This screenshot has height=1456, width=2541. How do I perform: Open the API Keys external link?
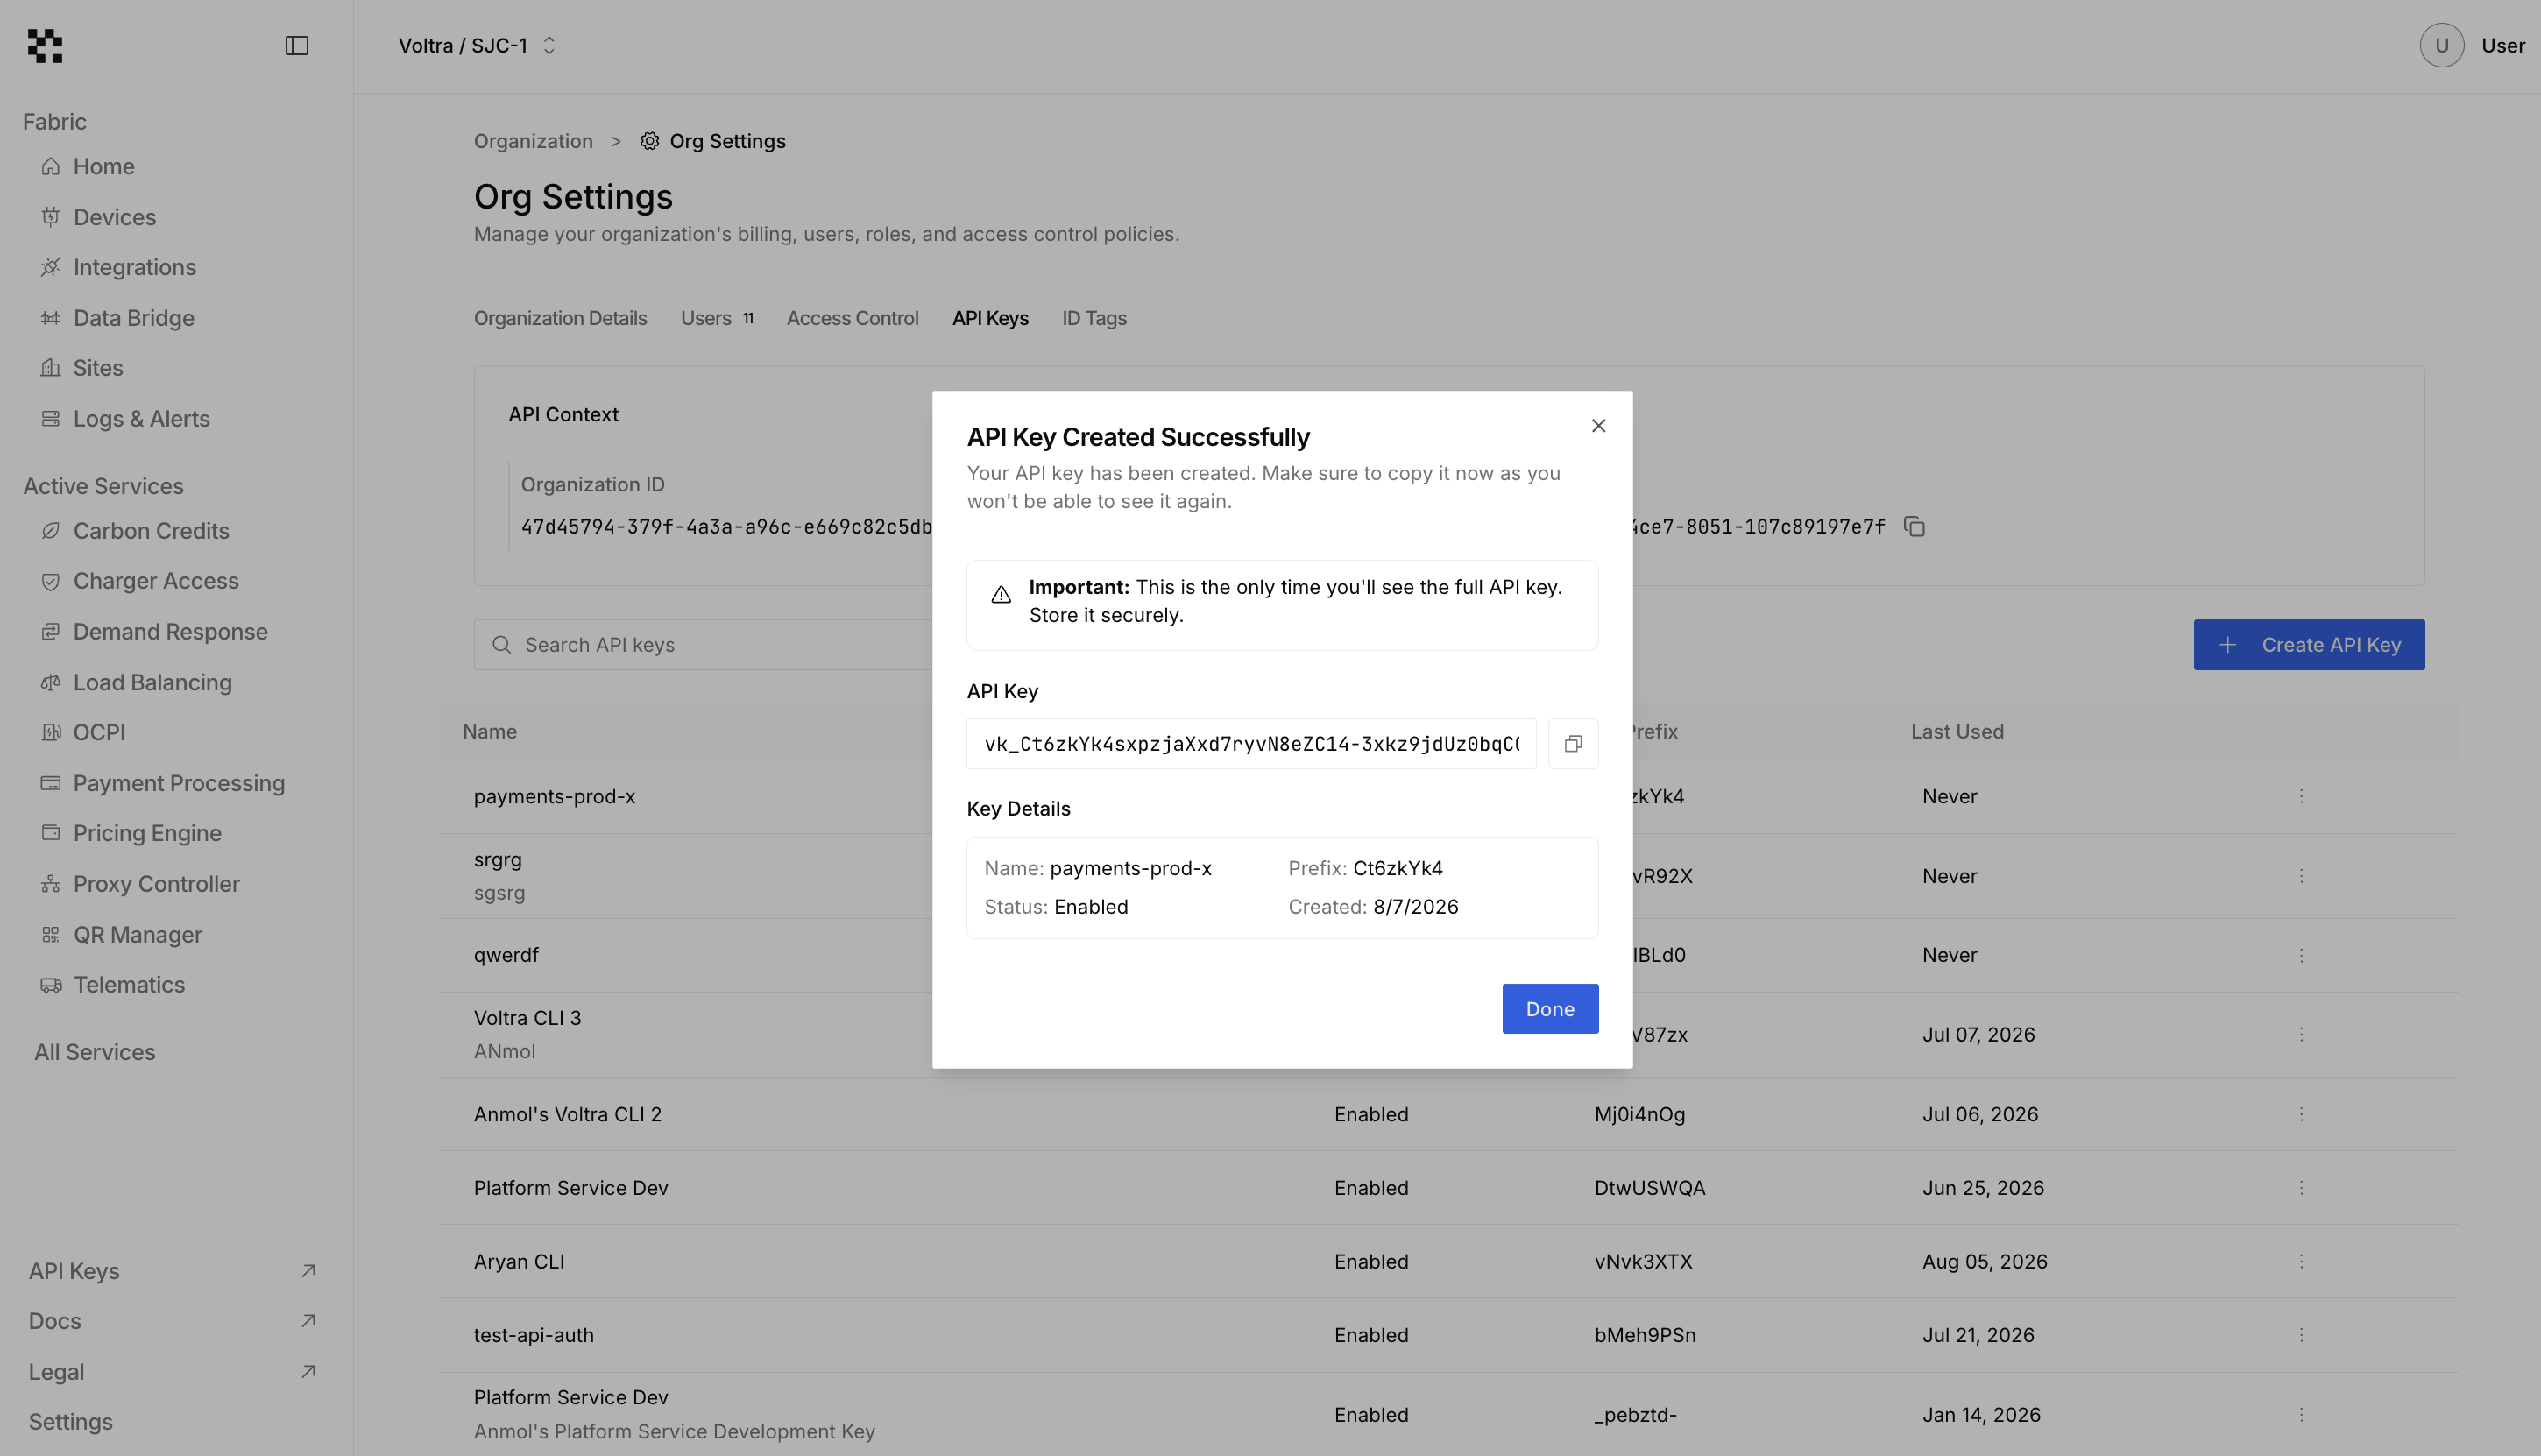click(172, 1271)
